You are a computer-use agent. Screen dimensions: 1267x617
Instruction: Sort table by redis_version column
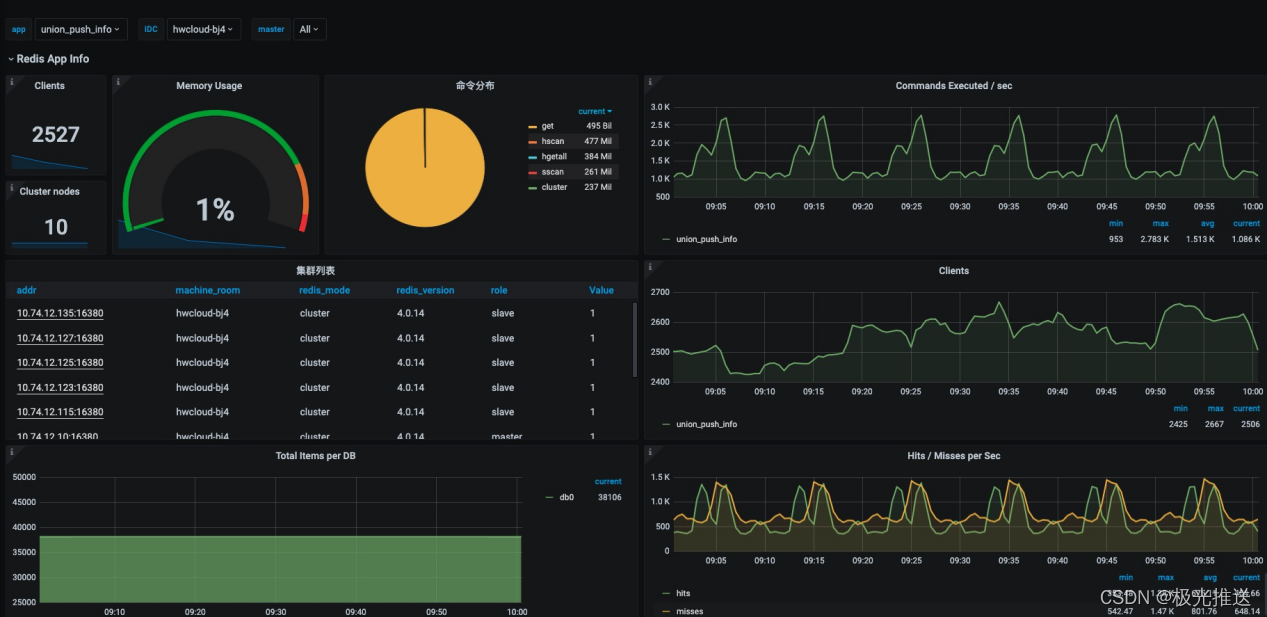point(425,290)
